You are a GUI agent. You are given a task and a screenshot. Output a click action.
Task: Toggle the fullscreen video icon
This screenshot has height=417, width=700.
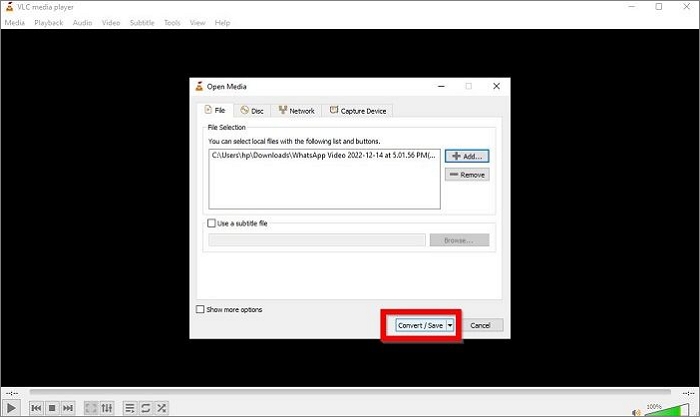pyautogui.click(x=91, y=408)
